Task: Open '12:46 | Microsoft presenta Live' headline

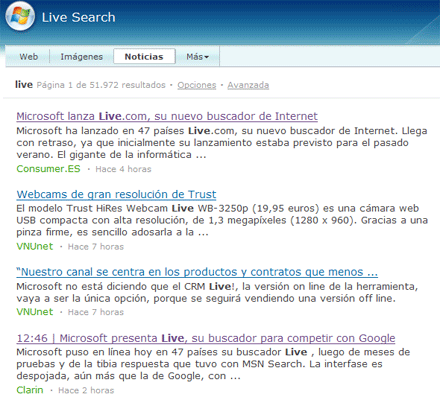Action: point(206,338)
